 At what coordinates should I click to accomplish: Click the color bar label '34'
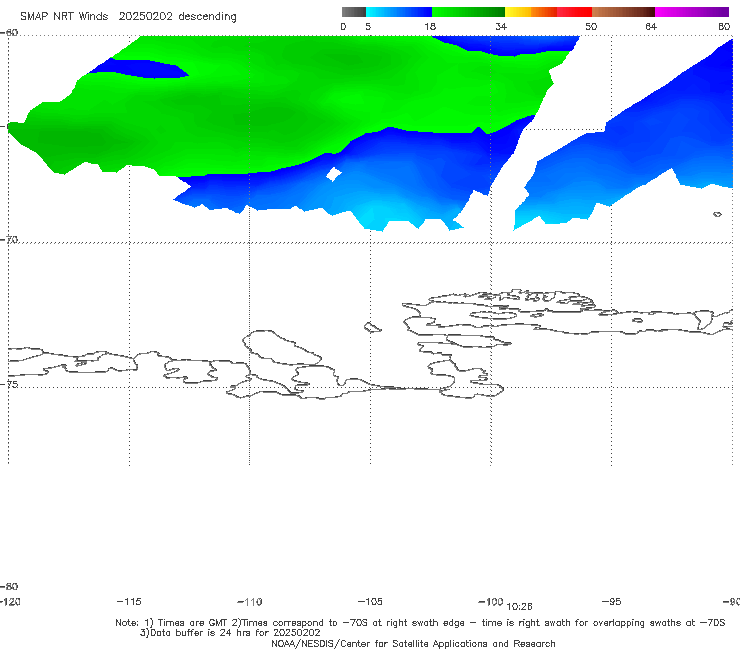pyautogui.click(x=501, y=26)
